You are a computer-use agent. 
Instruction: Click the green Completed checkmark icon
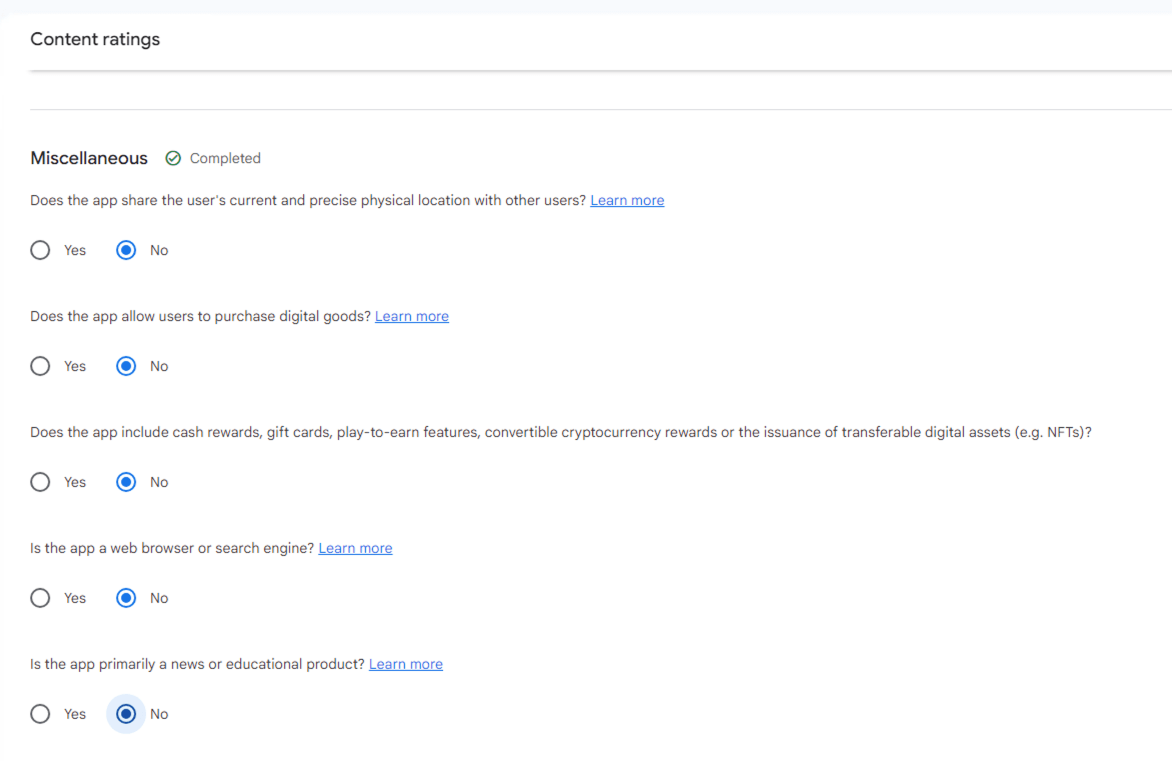click(x=173, y=158)
